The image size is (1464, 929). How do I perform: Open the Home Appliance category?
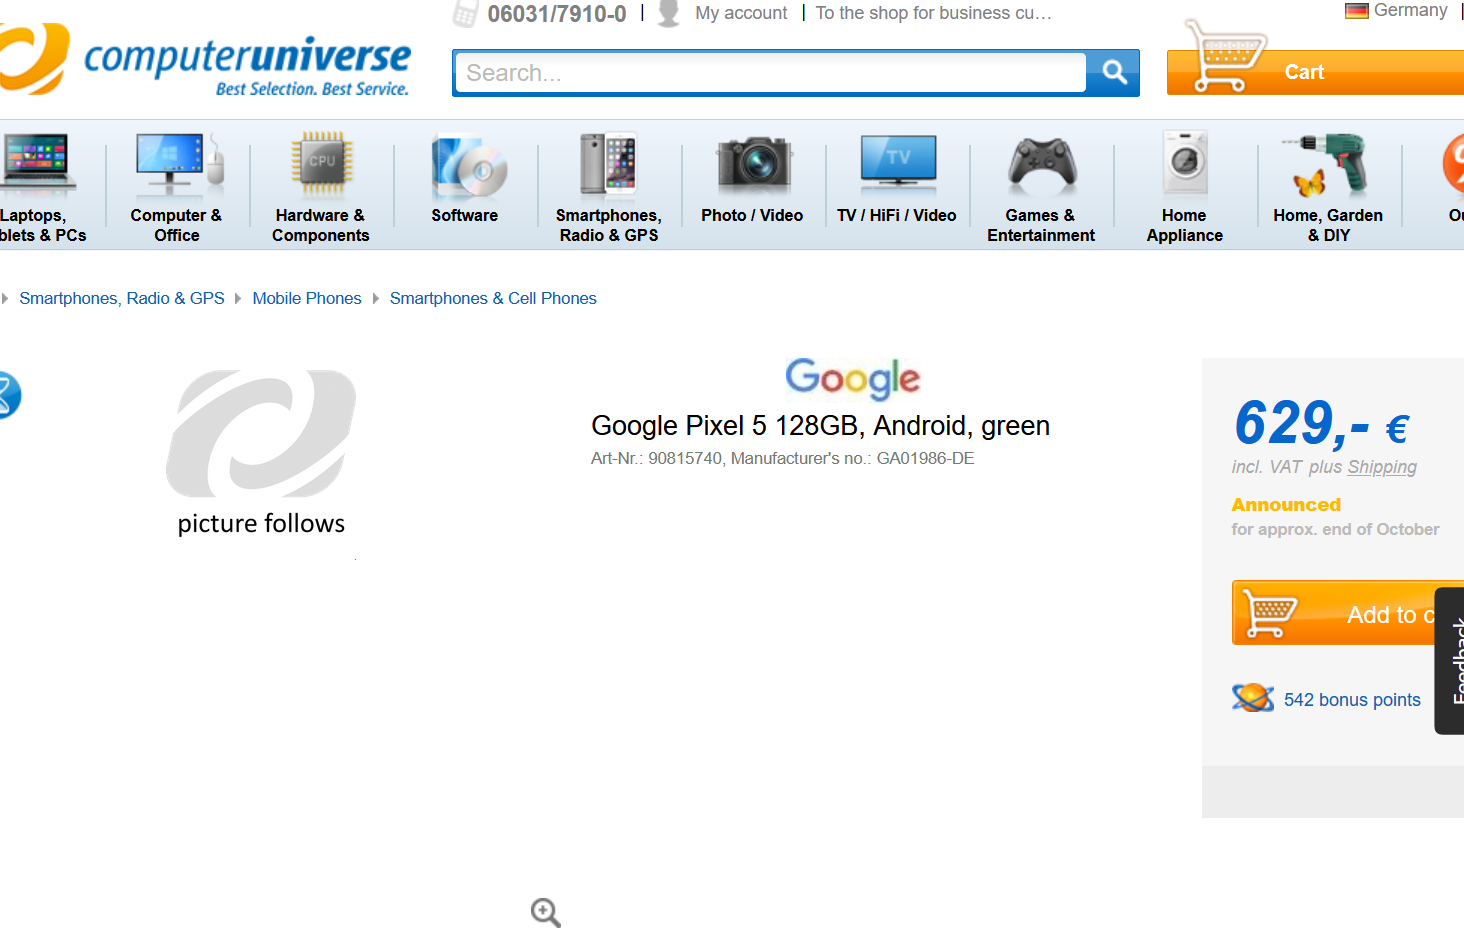click(x=1185, y=225)
